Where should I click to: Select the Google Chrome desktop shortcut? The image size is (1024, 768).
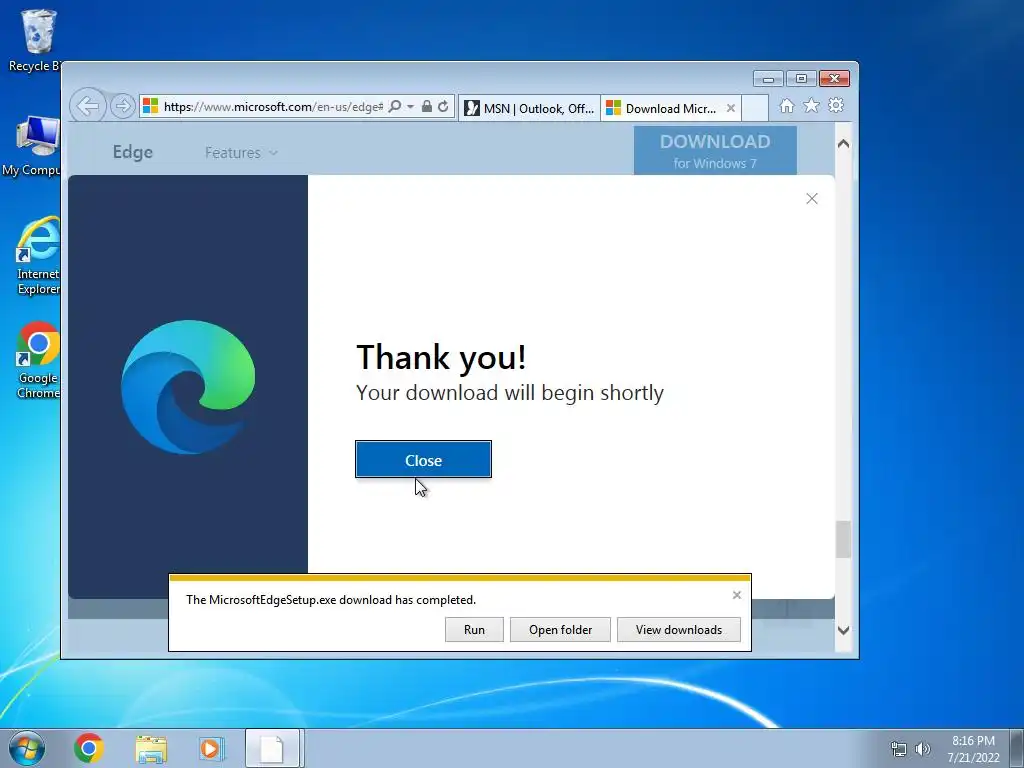click(37, 360)
